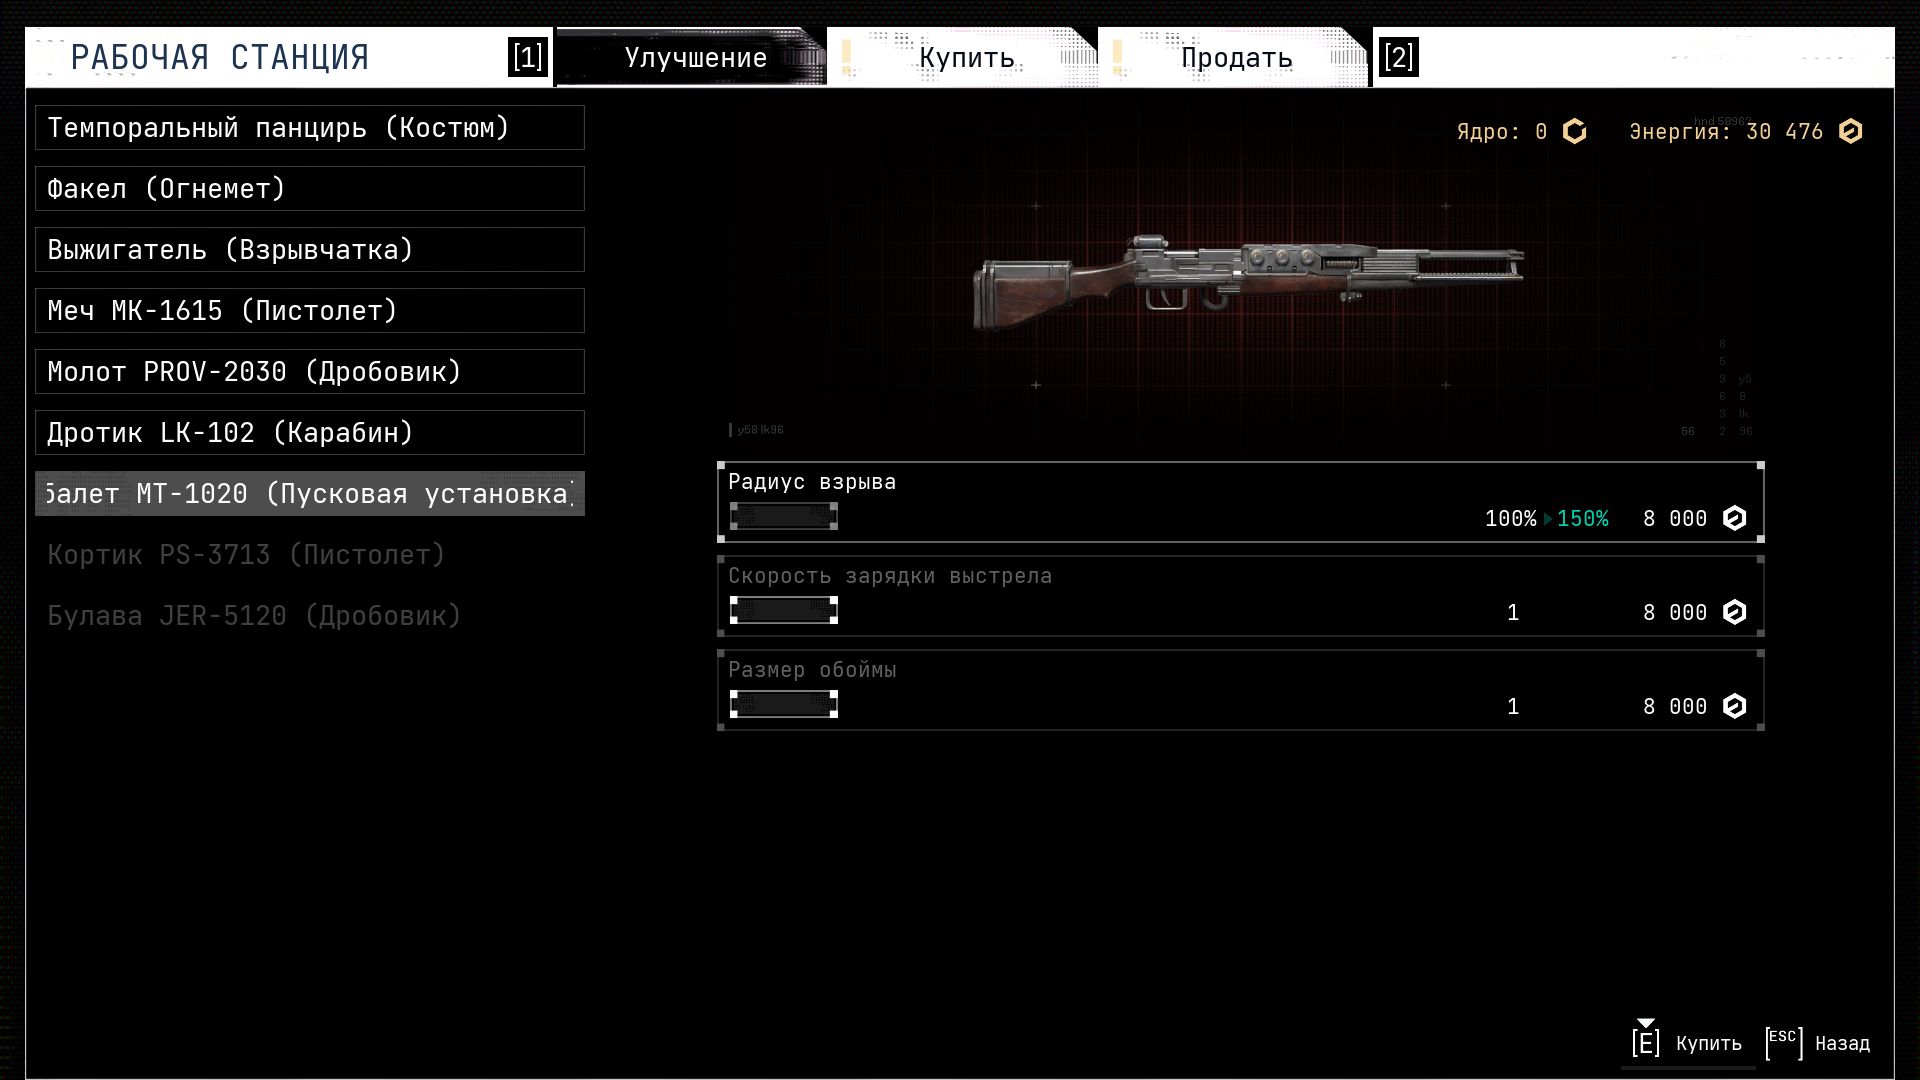Click Радиус взрыва upgrade progress bar
The height and width of the screenshot is (1080, 1920).
[x=783, y=516]
